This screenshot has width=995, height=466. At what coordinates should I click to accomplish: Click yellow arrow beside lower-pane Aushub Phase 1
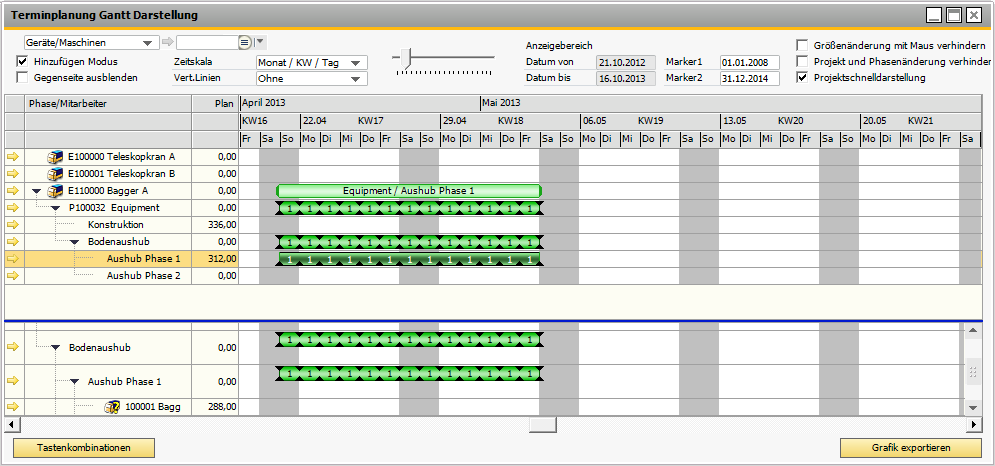click(14, 382)
